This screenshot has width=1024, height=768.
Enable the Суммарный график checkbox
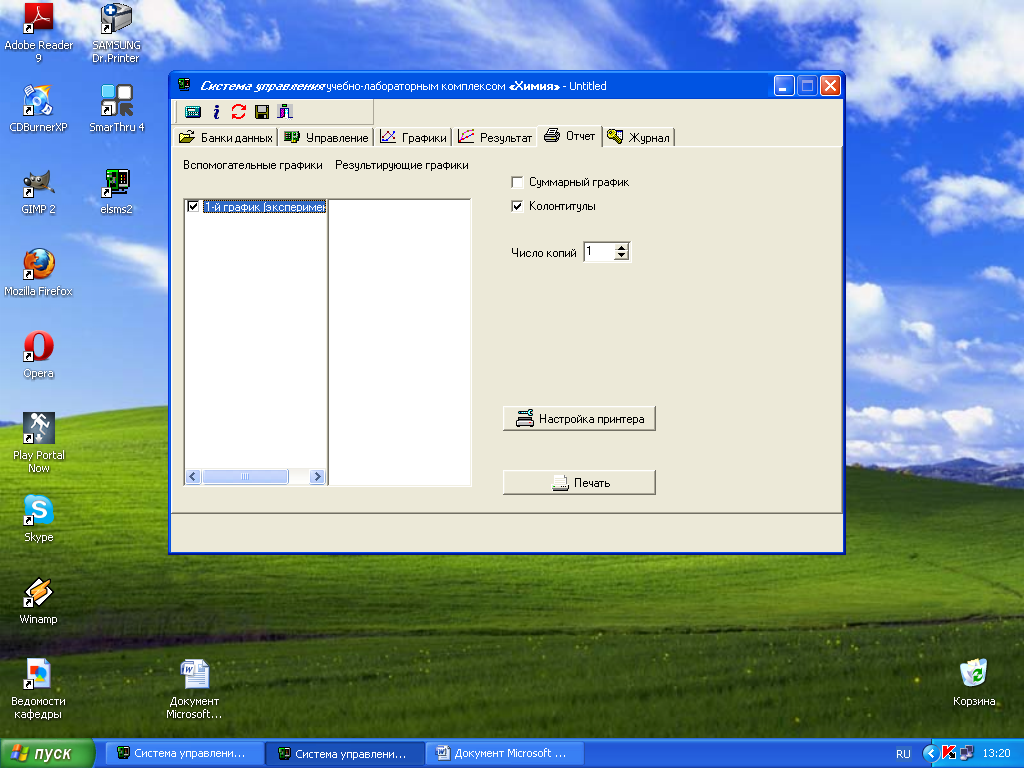click(517, 182)
